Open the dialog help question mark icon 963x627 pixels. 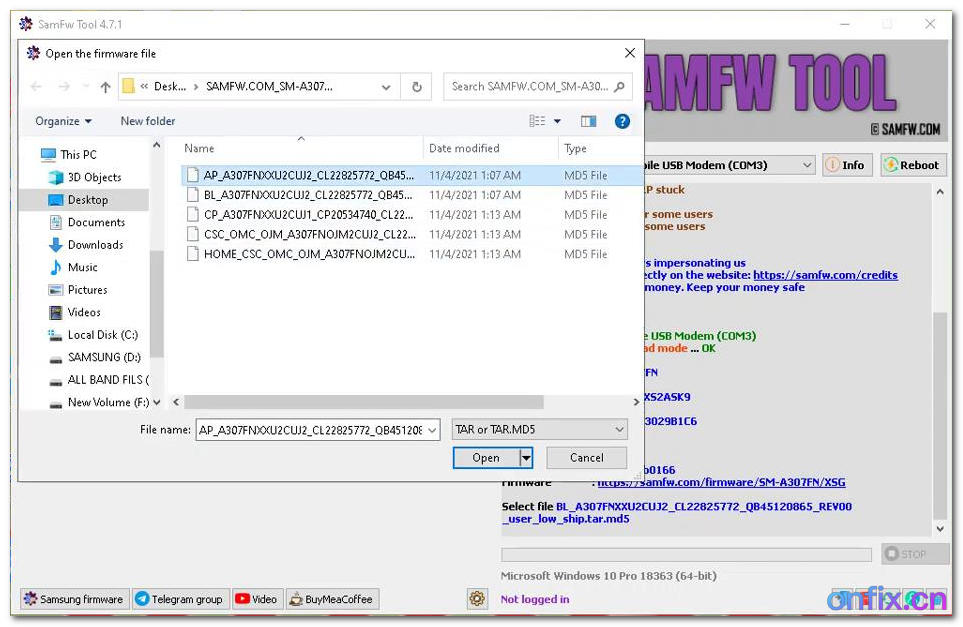pos(622,121)
